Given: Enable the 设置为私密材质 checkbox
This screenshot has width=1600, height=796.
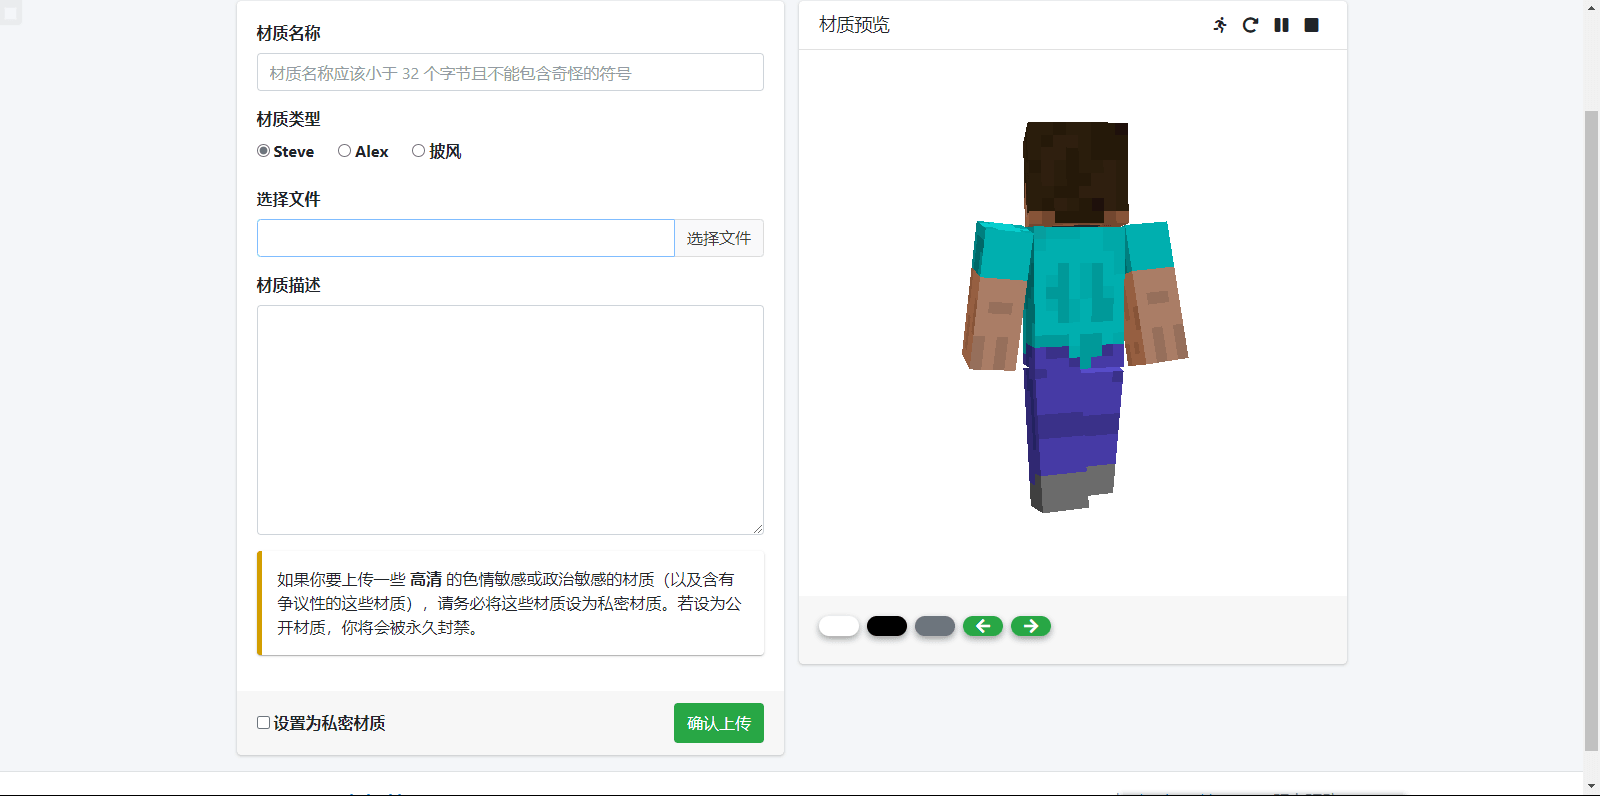Looking at the screenshot, I should point(264,722).
